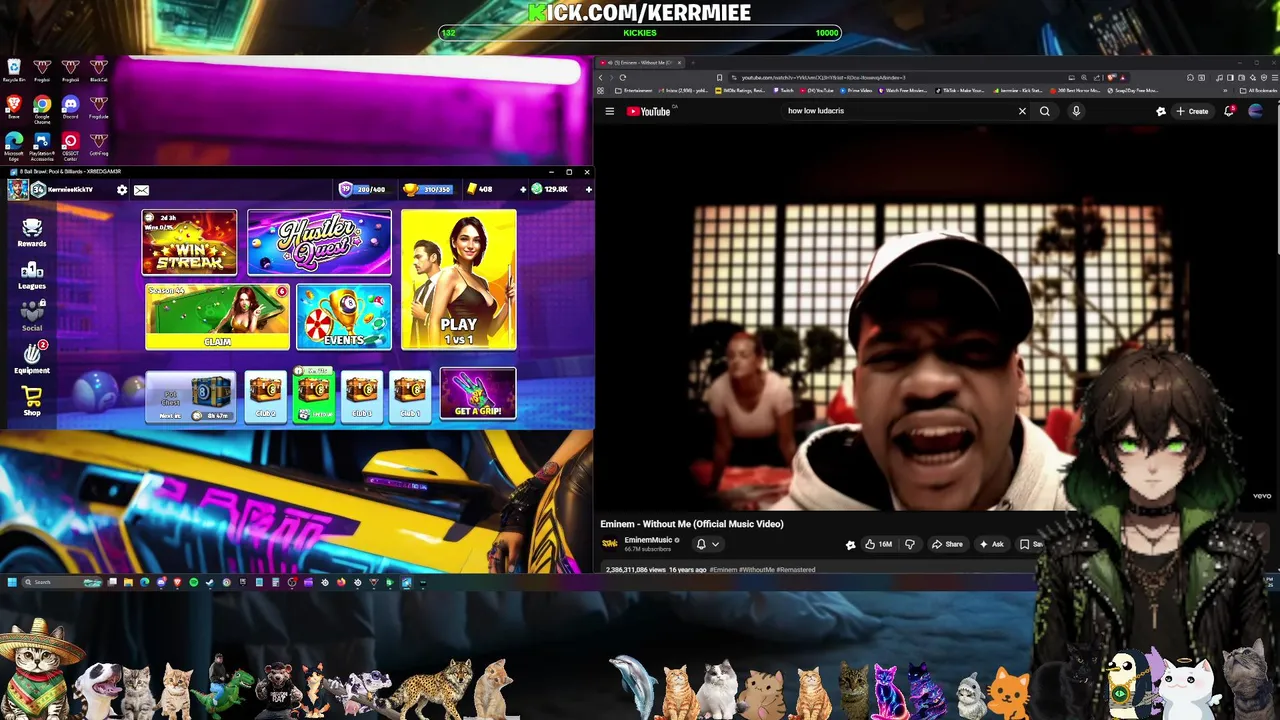Share the Without Me video
The image size is (1280, 720).
pos(947,544)
